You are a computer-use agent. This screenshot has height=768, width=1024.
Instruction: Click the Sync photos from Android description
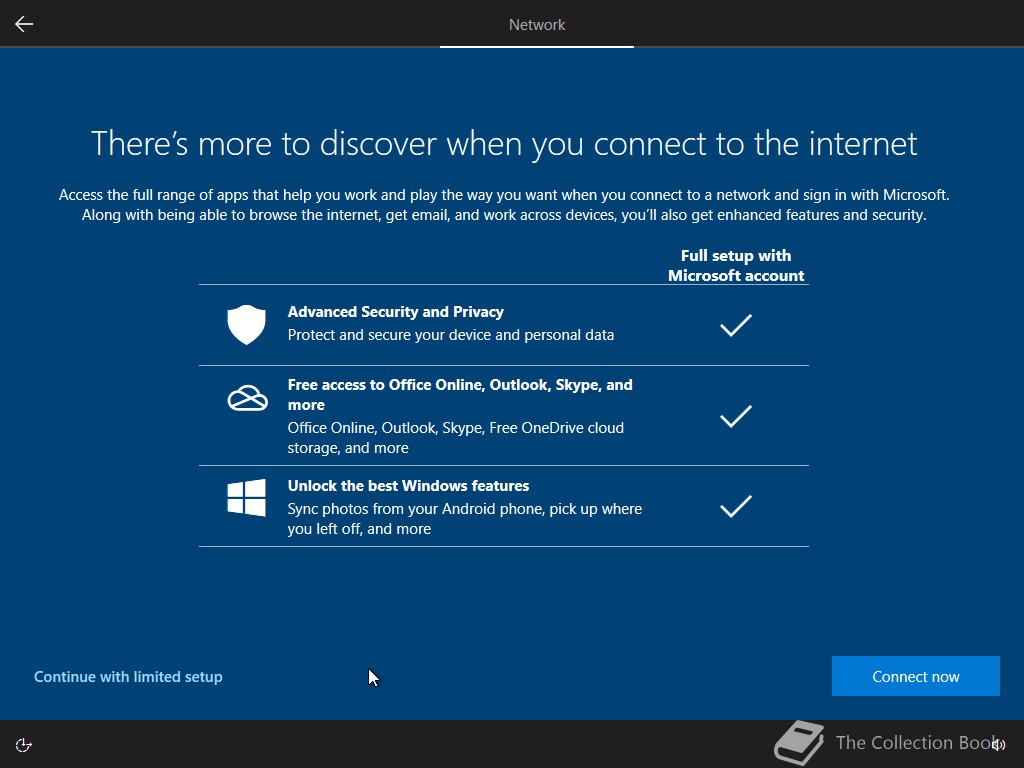(465, 519)
